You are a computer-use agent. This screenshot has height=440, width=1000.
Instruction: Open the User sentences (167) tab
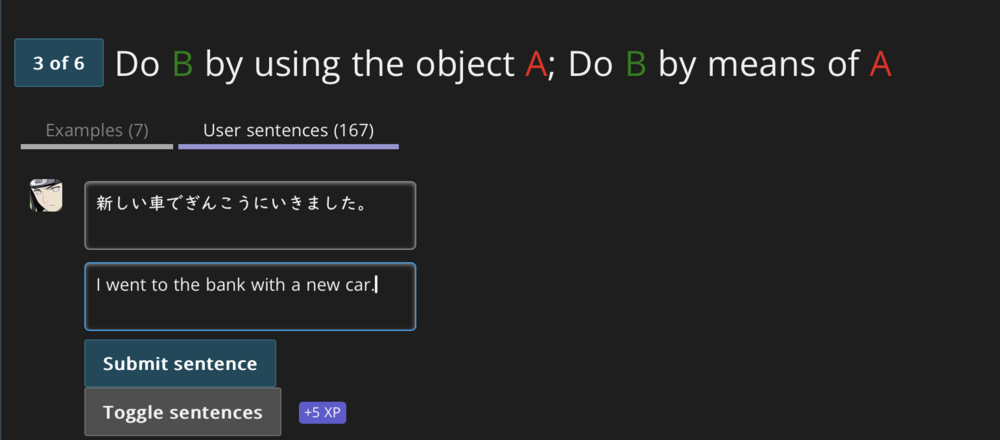point(288,131)
